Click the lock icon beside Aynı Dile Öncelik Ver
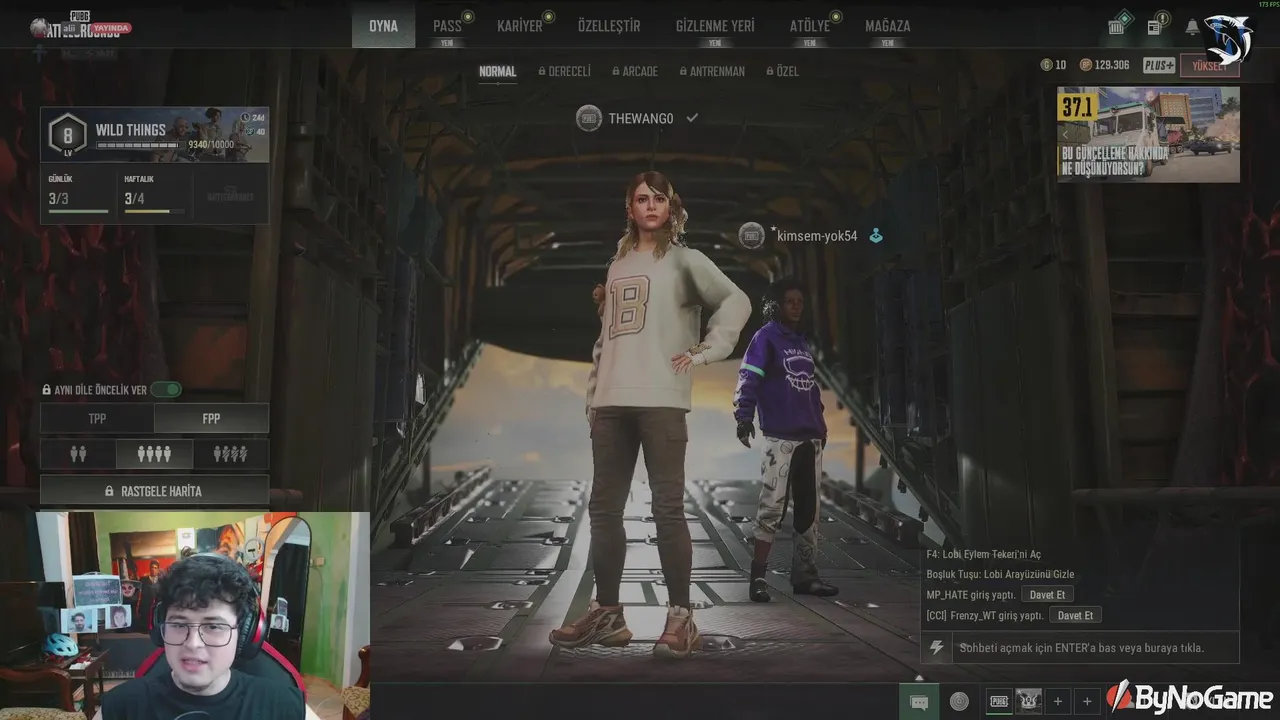This screenshot has width=1280, height=720. (46, 390)
